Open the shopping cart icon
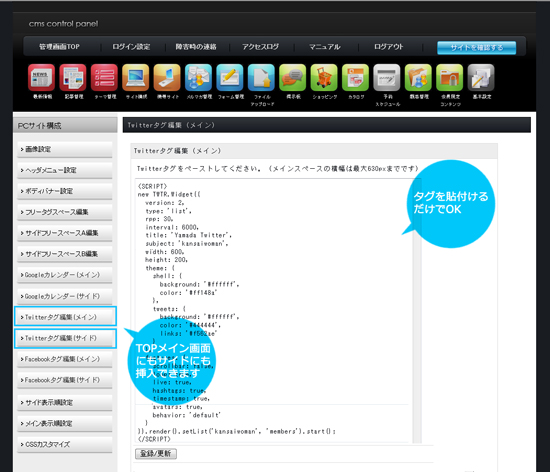This screenshot has width=550, height=472. [324, 77]
